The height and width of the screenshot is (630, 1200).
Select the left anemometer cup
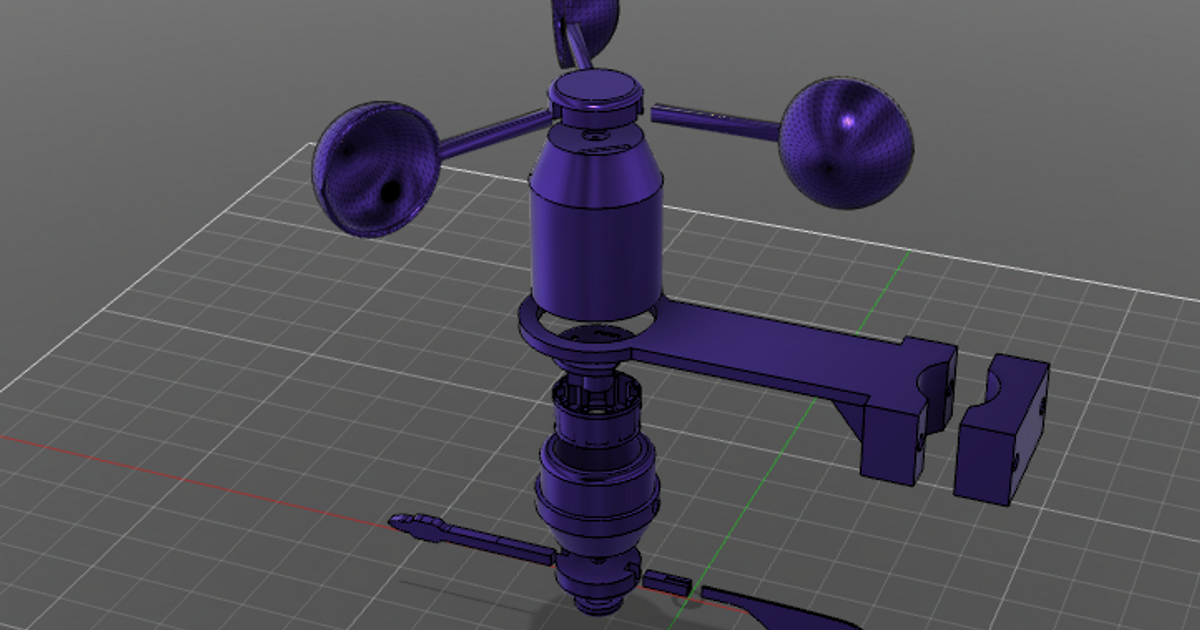click(375, 168)
